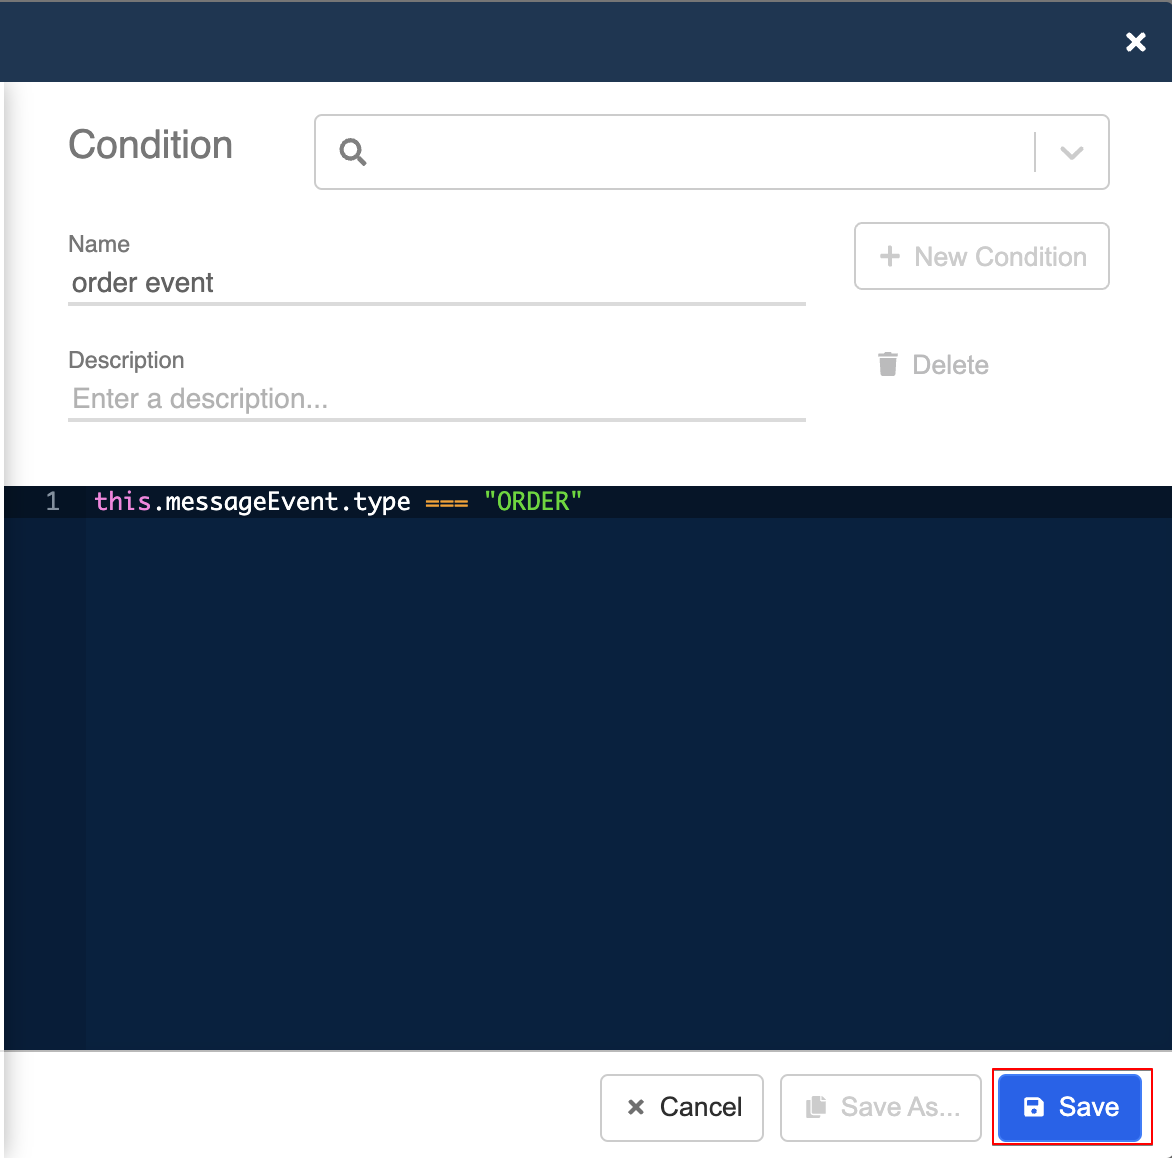Delete the current condition

931,364
